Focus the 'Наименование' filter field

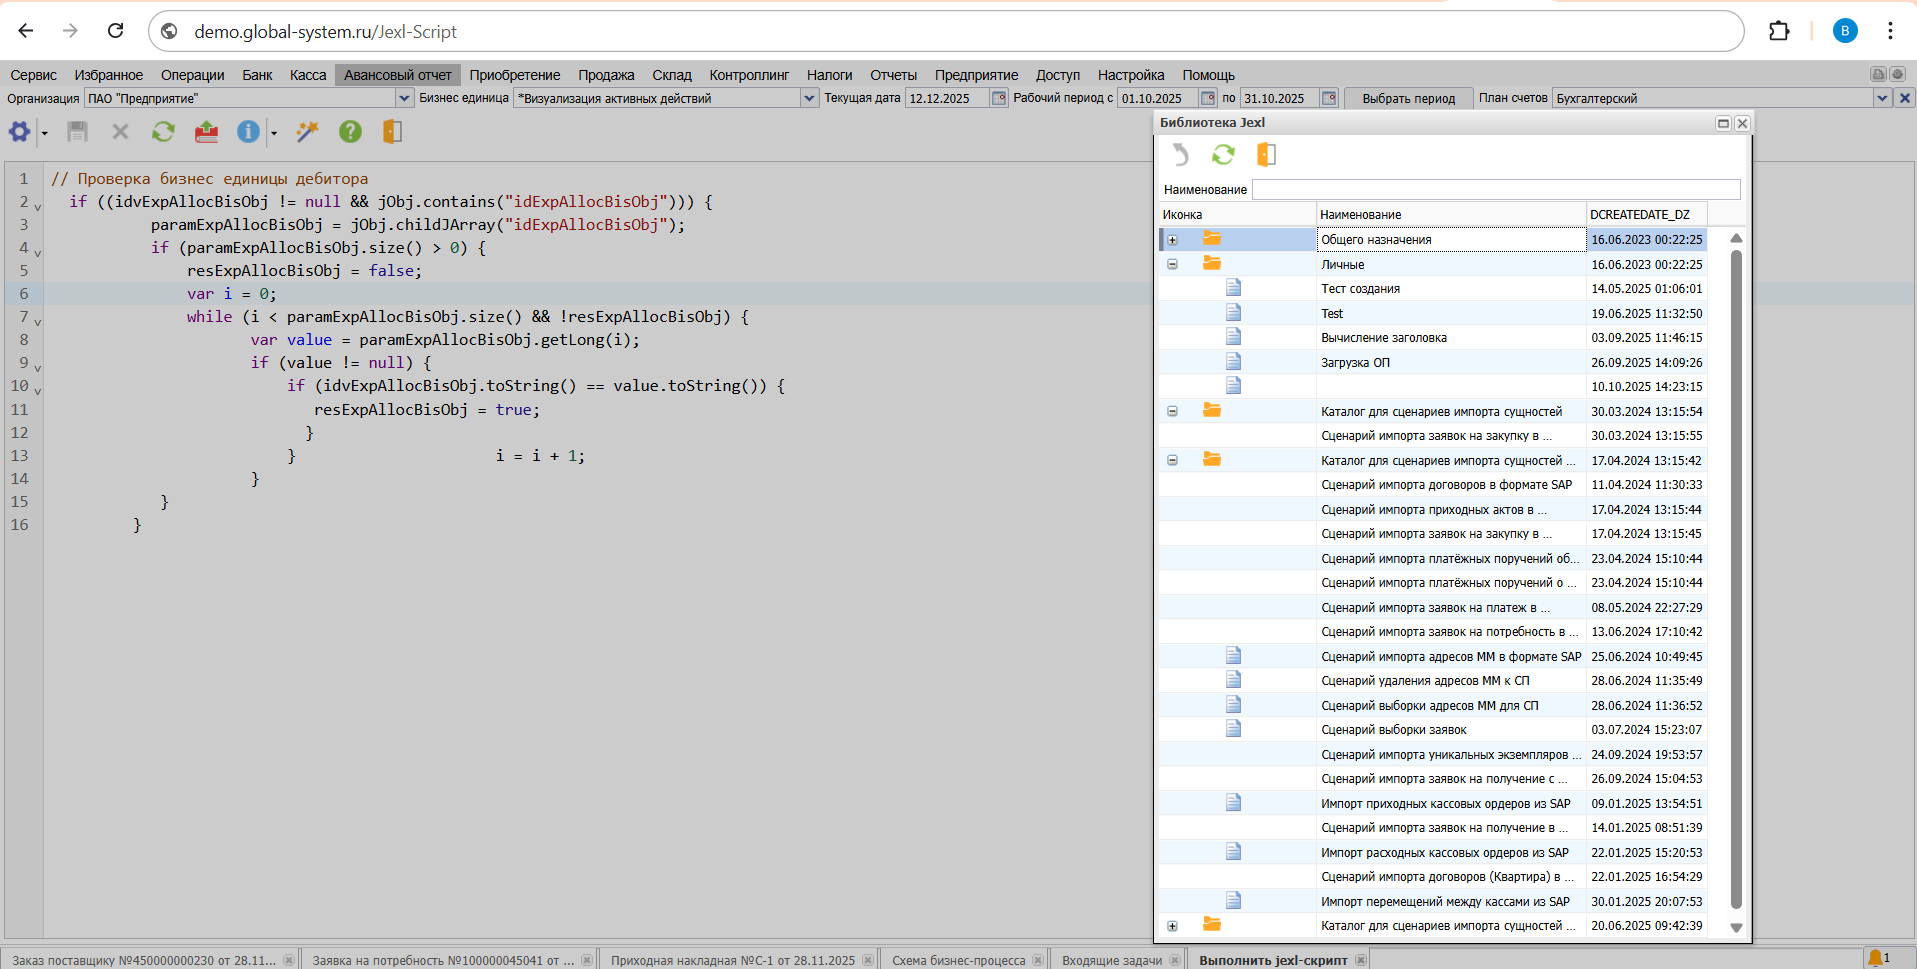(1495, 190)
